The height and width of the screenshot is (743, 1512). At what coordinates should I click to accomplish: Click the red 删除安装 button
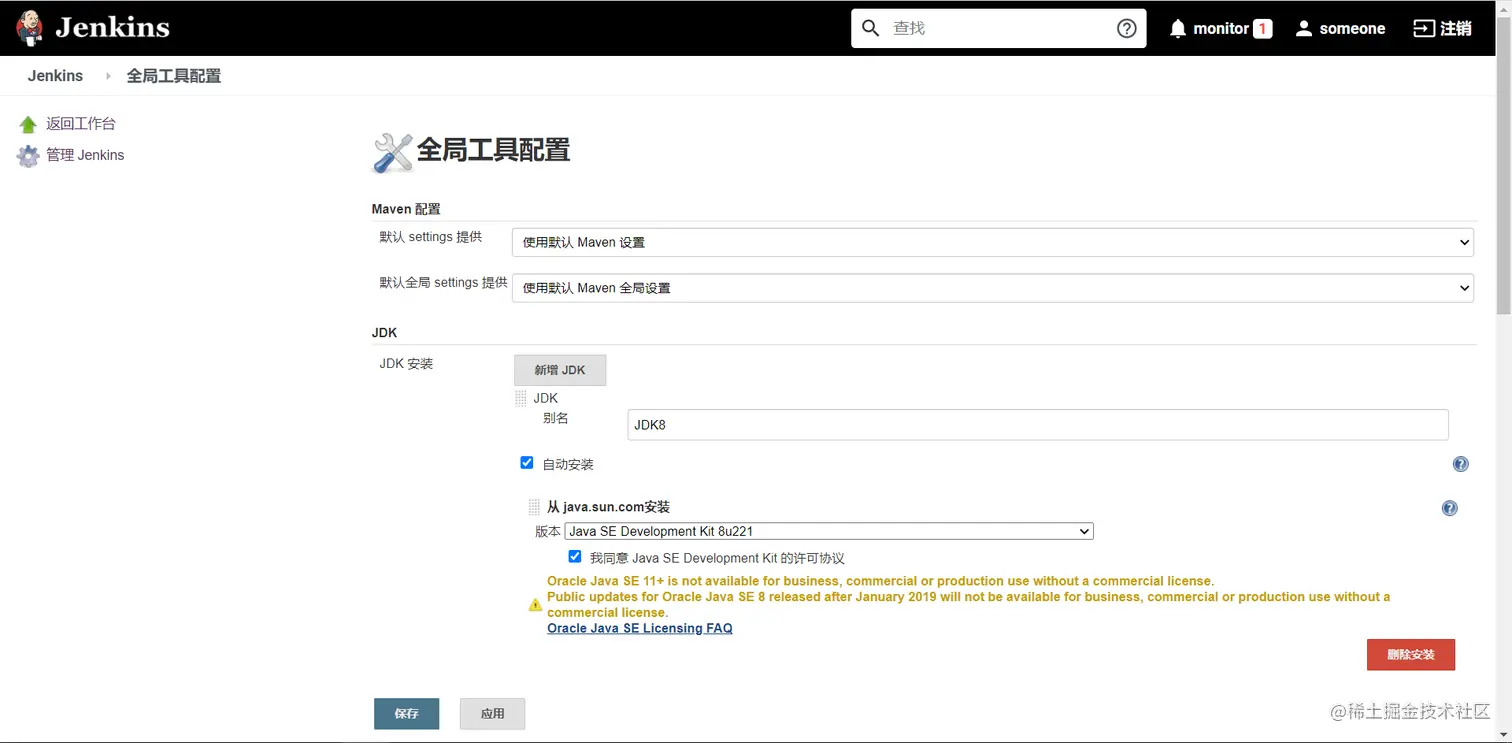(x=1410, y=655)
